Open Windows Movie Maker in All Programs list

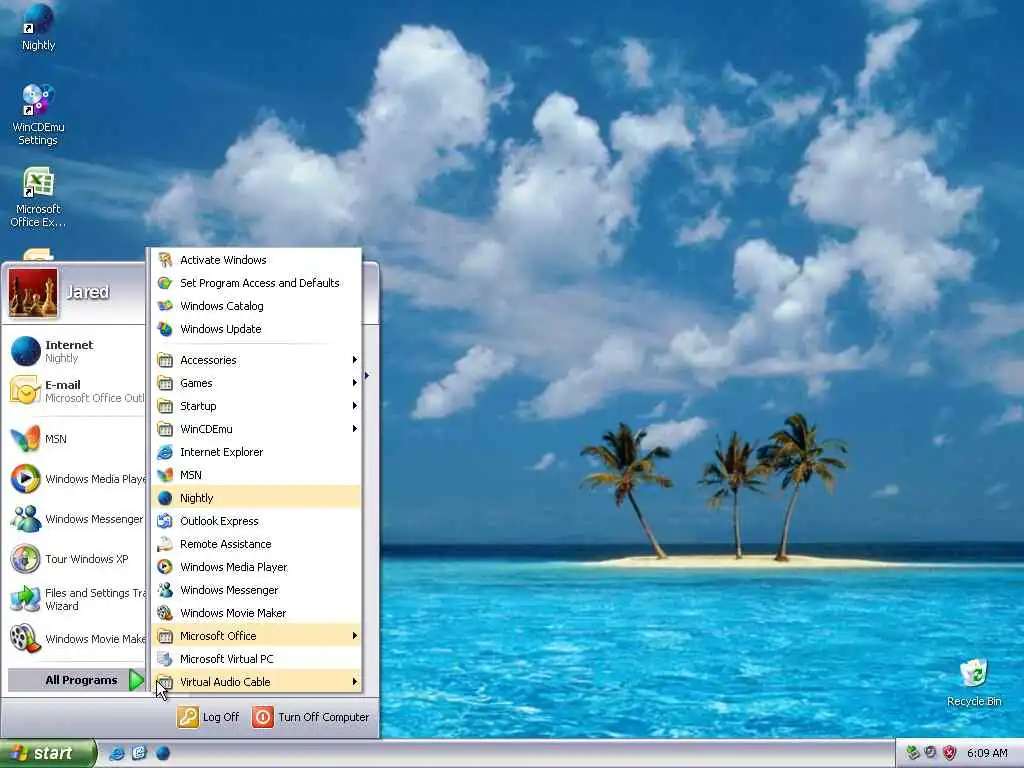[256, 613]
